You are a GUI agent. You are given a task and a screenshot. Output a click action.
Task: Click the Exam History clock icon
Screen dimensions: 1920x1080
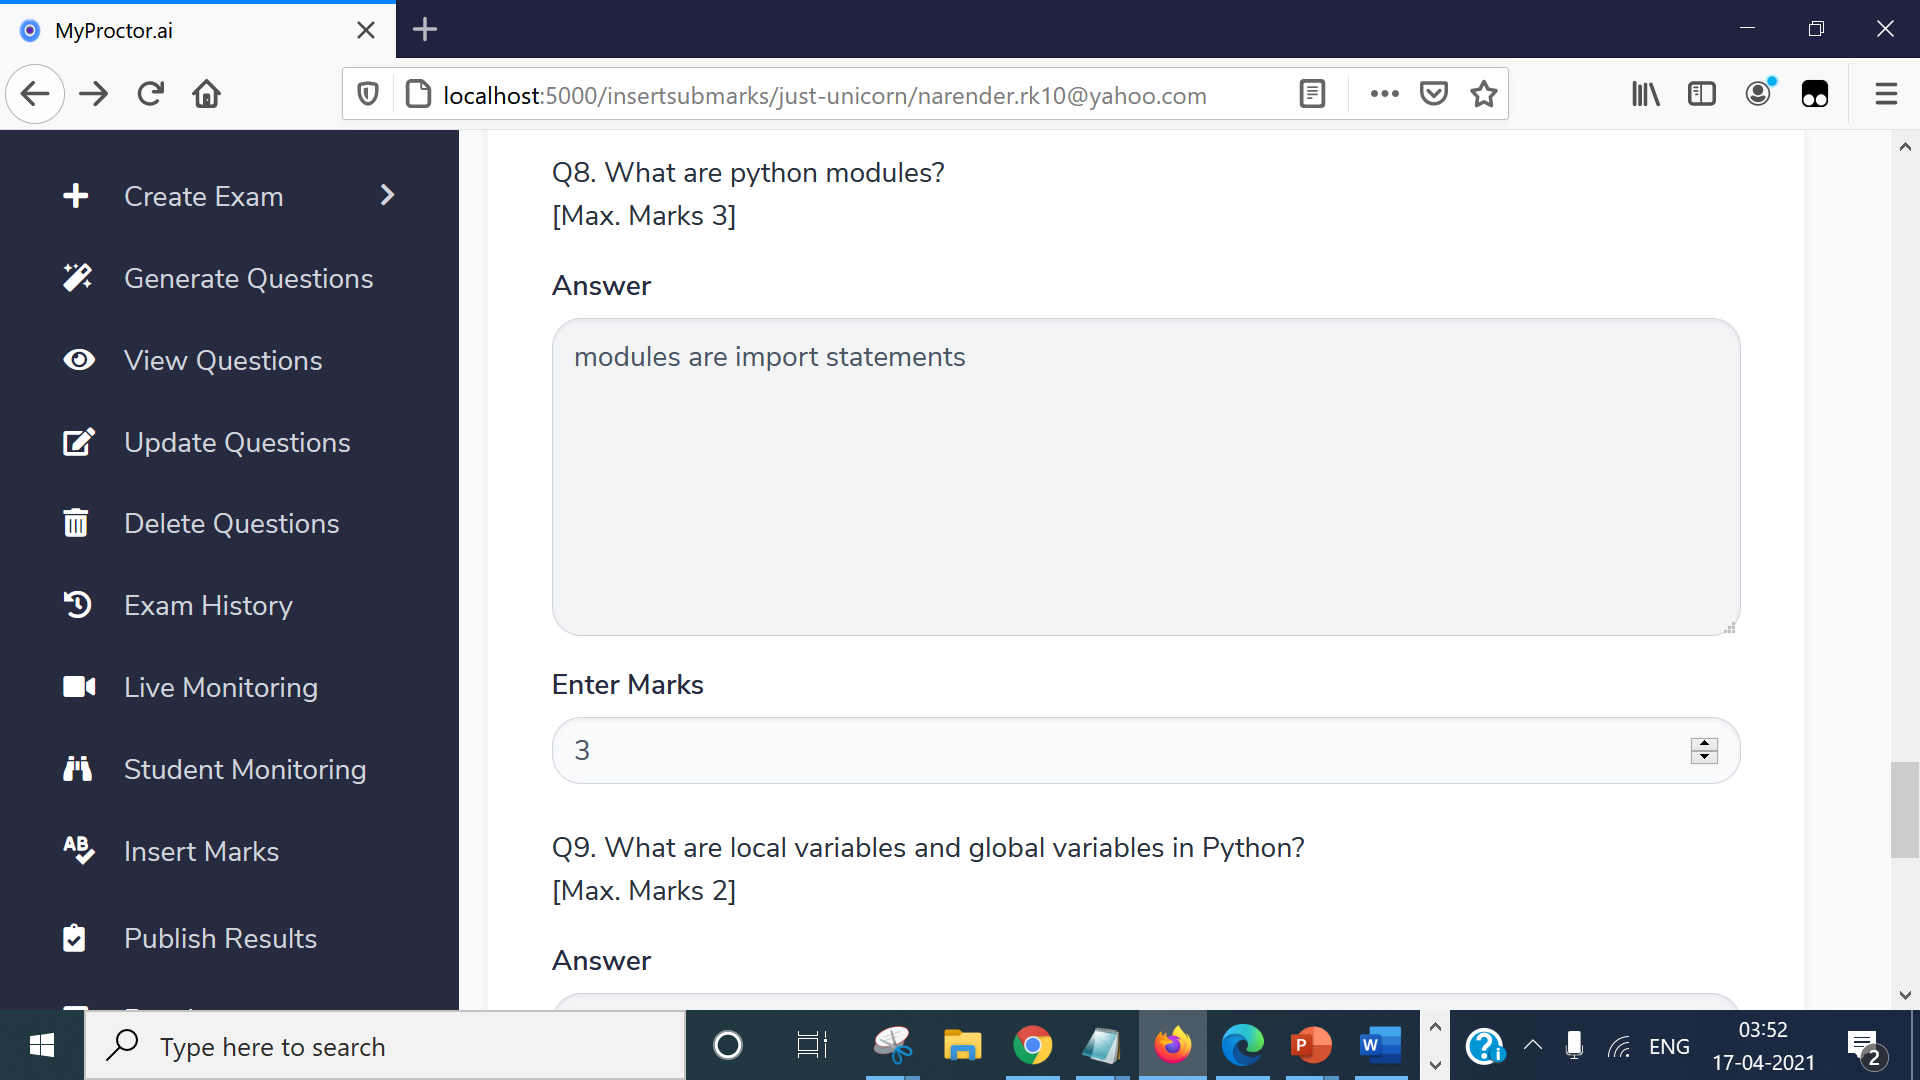tap(77, 605)
